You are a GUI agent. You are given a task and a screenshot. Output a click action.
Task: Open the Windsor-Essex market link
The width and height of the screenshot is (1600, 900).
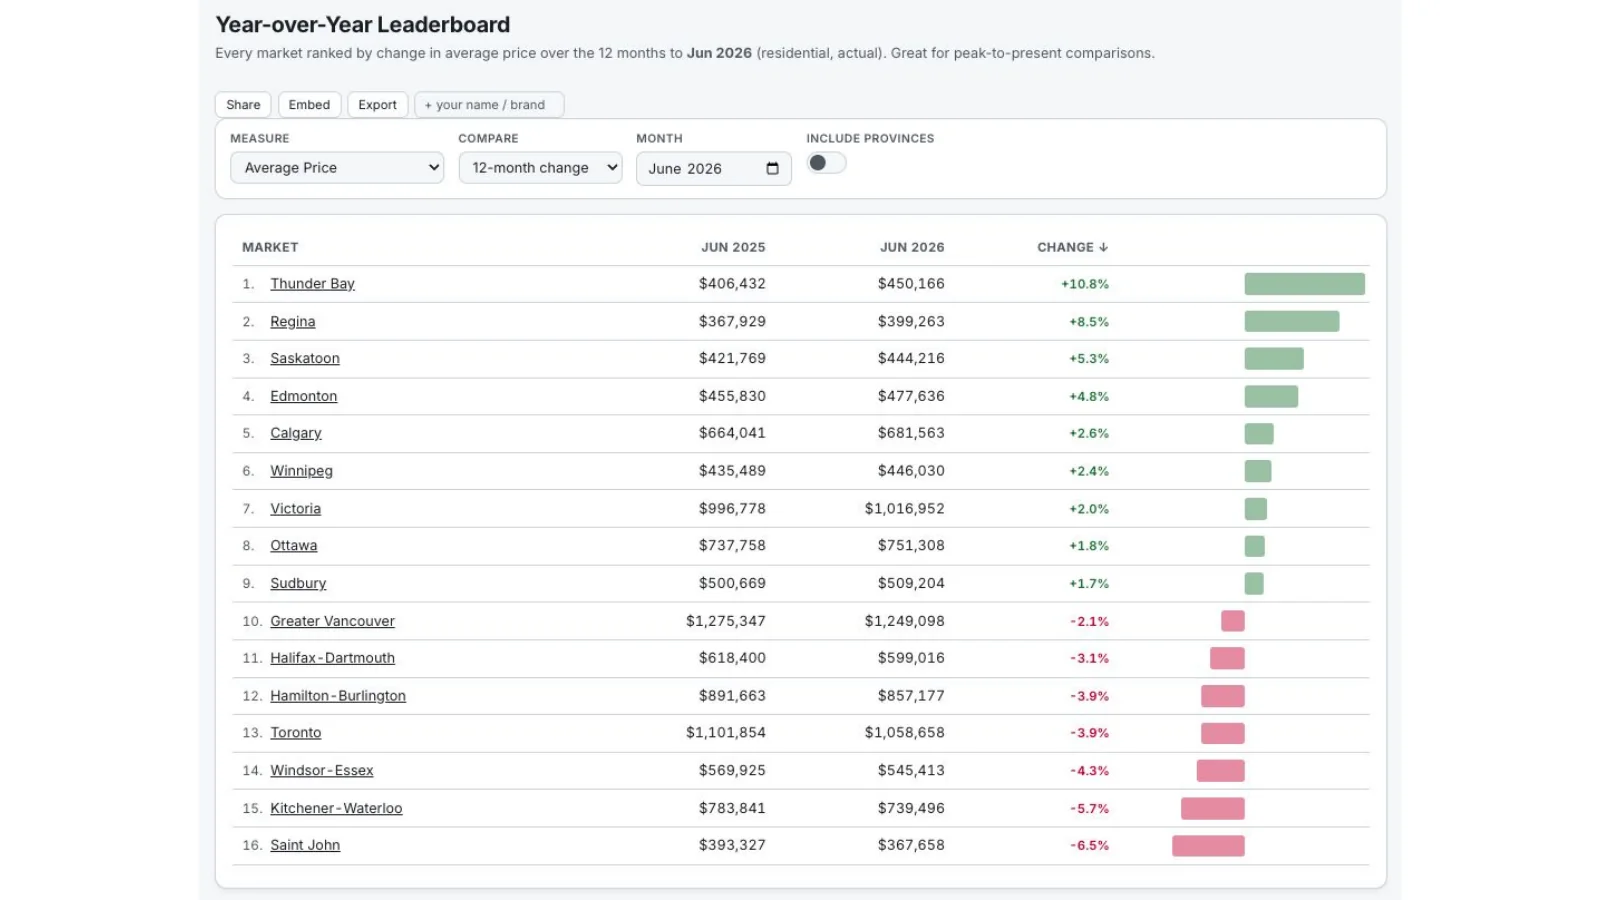pos(321,771)
